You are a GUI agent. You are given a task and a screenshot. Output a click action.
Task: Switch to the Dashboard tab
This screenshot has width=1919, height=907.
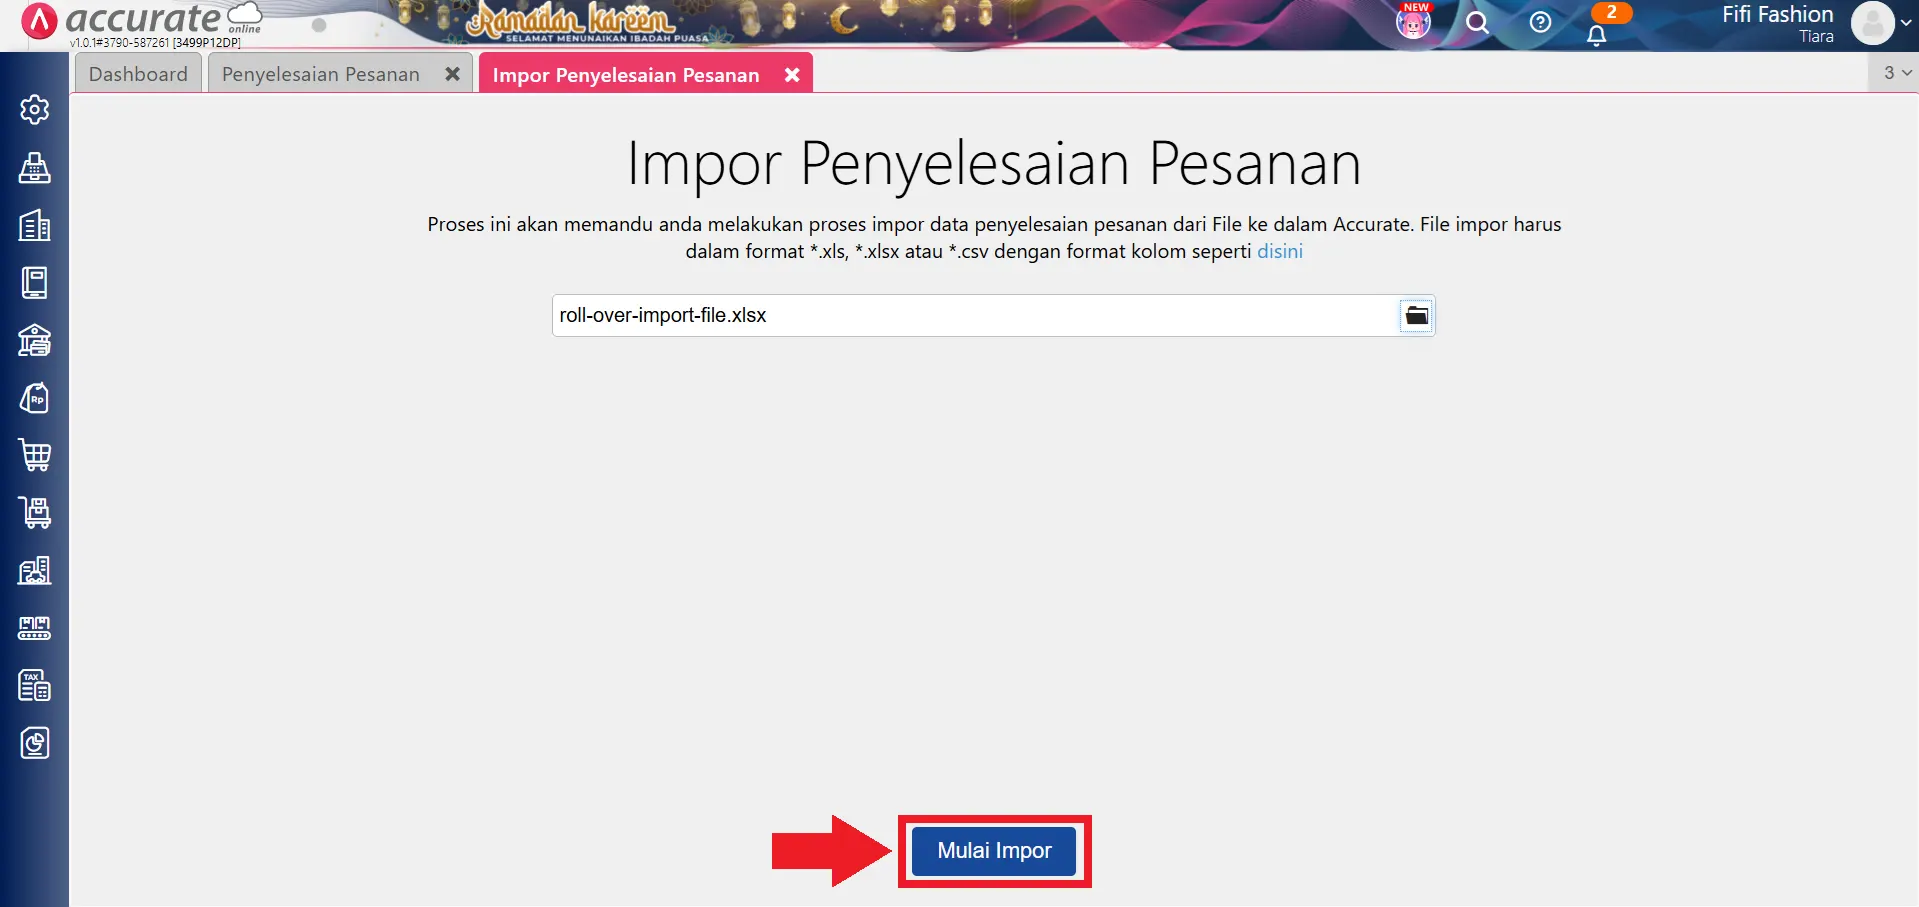tap(137, 73)
